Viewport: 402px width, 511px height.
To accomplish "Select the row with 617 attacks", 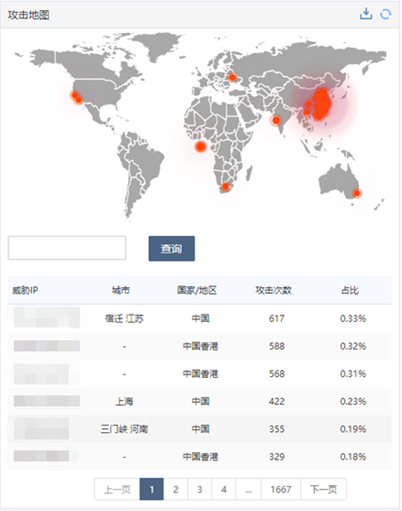I will click(x=200, y=318).
